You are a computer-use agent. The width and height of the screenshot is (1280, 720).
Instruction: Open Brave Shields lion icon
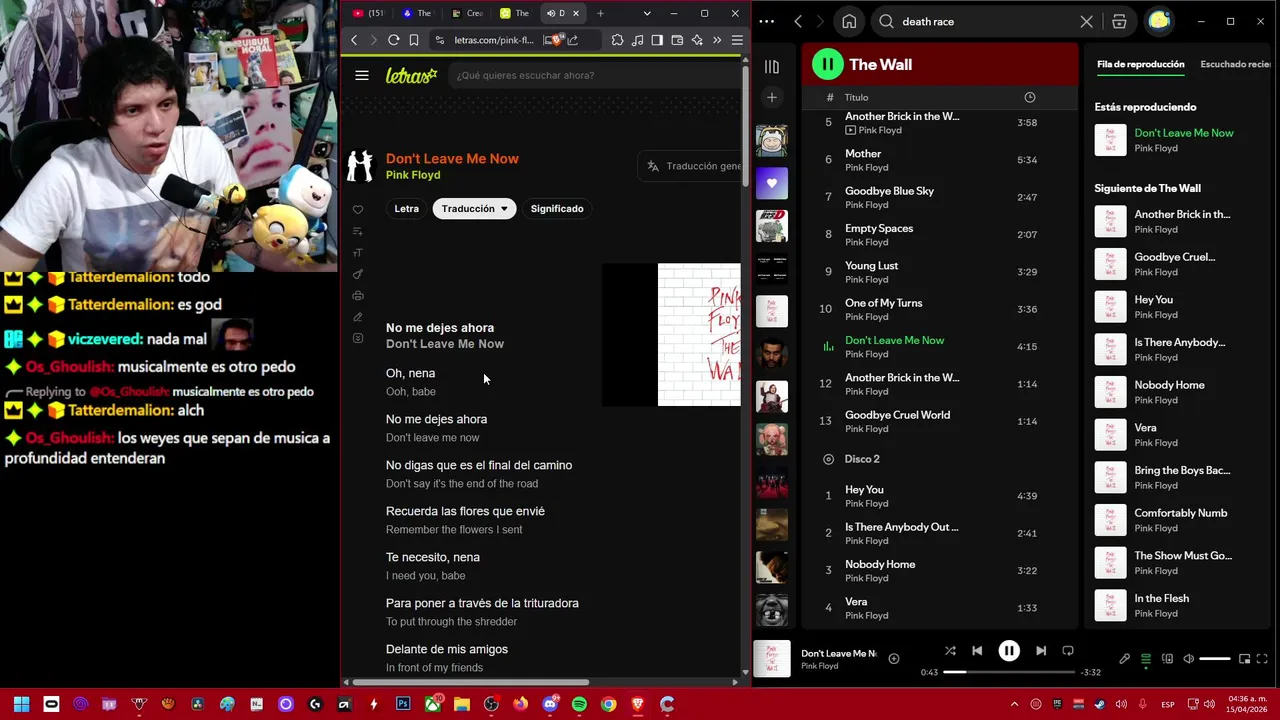tap(555, 40)
